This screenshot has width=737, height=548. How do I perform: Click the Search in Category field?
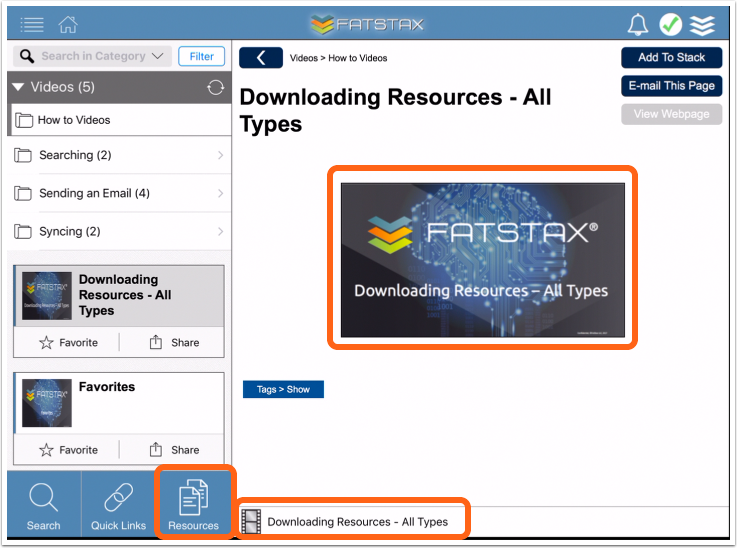93,56
